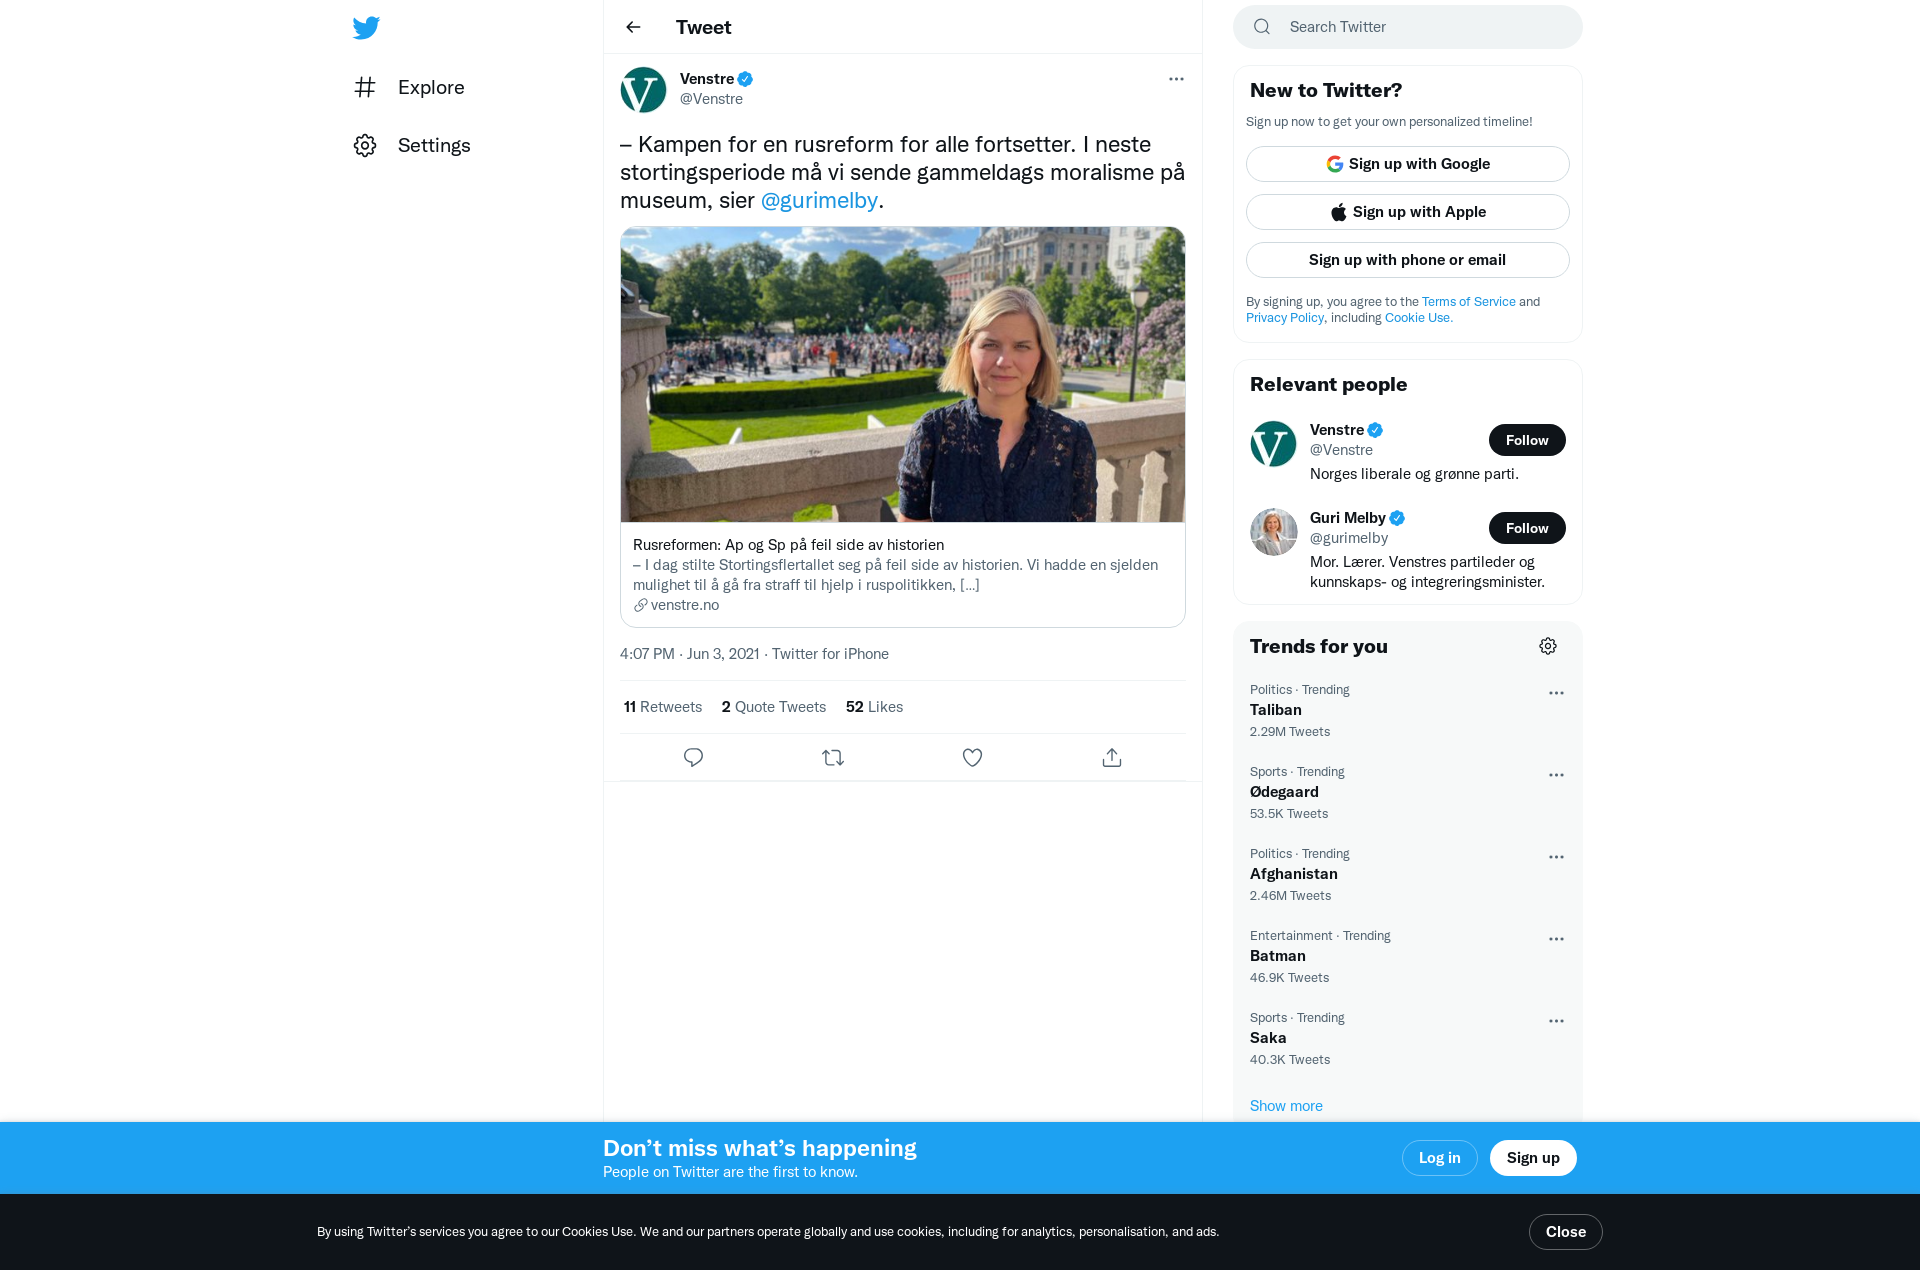
Task: Click the venstre.no domain text
Action: (685, 605)
